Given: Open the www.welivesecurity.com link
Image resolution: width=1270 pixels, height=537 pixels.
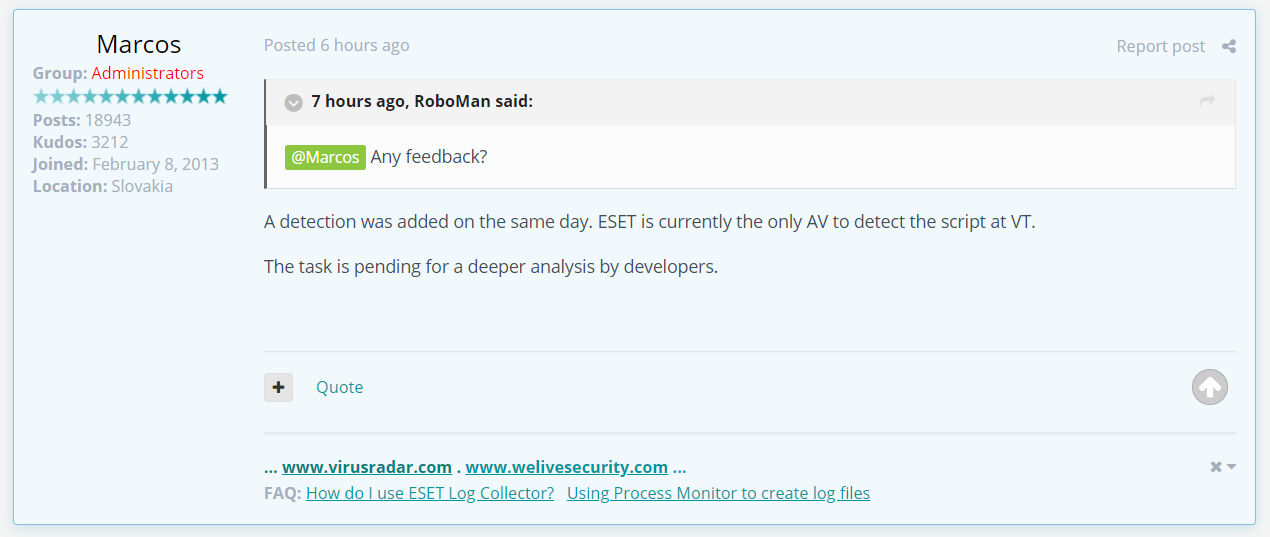Looking at the screenshot, I should pos(566,467).
